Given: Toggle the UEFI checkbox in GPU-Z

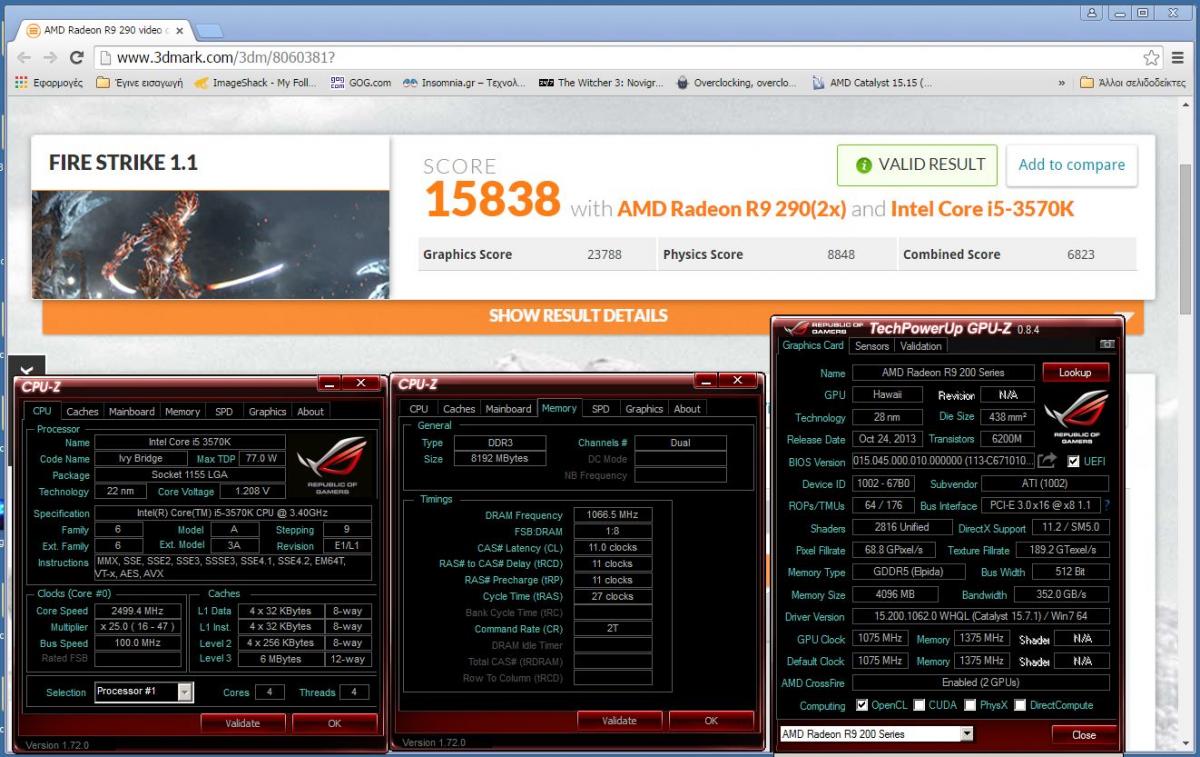Looking at the screenshot, I should [1073, 461].
